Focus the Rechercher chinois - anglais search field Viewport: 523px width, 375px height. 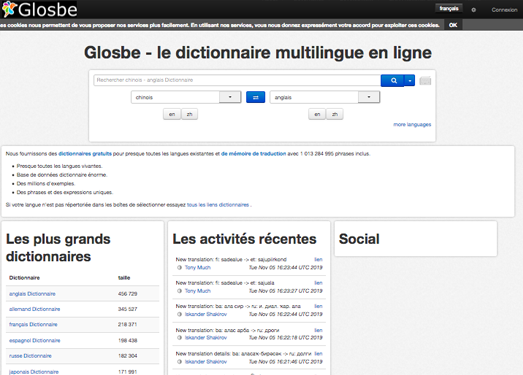pyautogui.click(x=237, y=80)
